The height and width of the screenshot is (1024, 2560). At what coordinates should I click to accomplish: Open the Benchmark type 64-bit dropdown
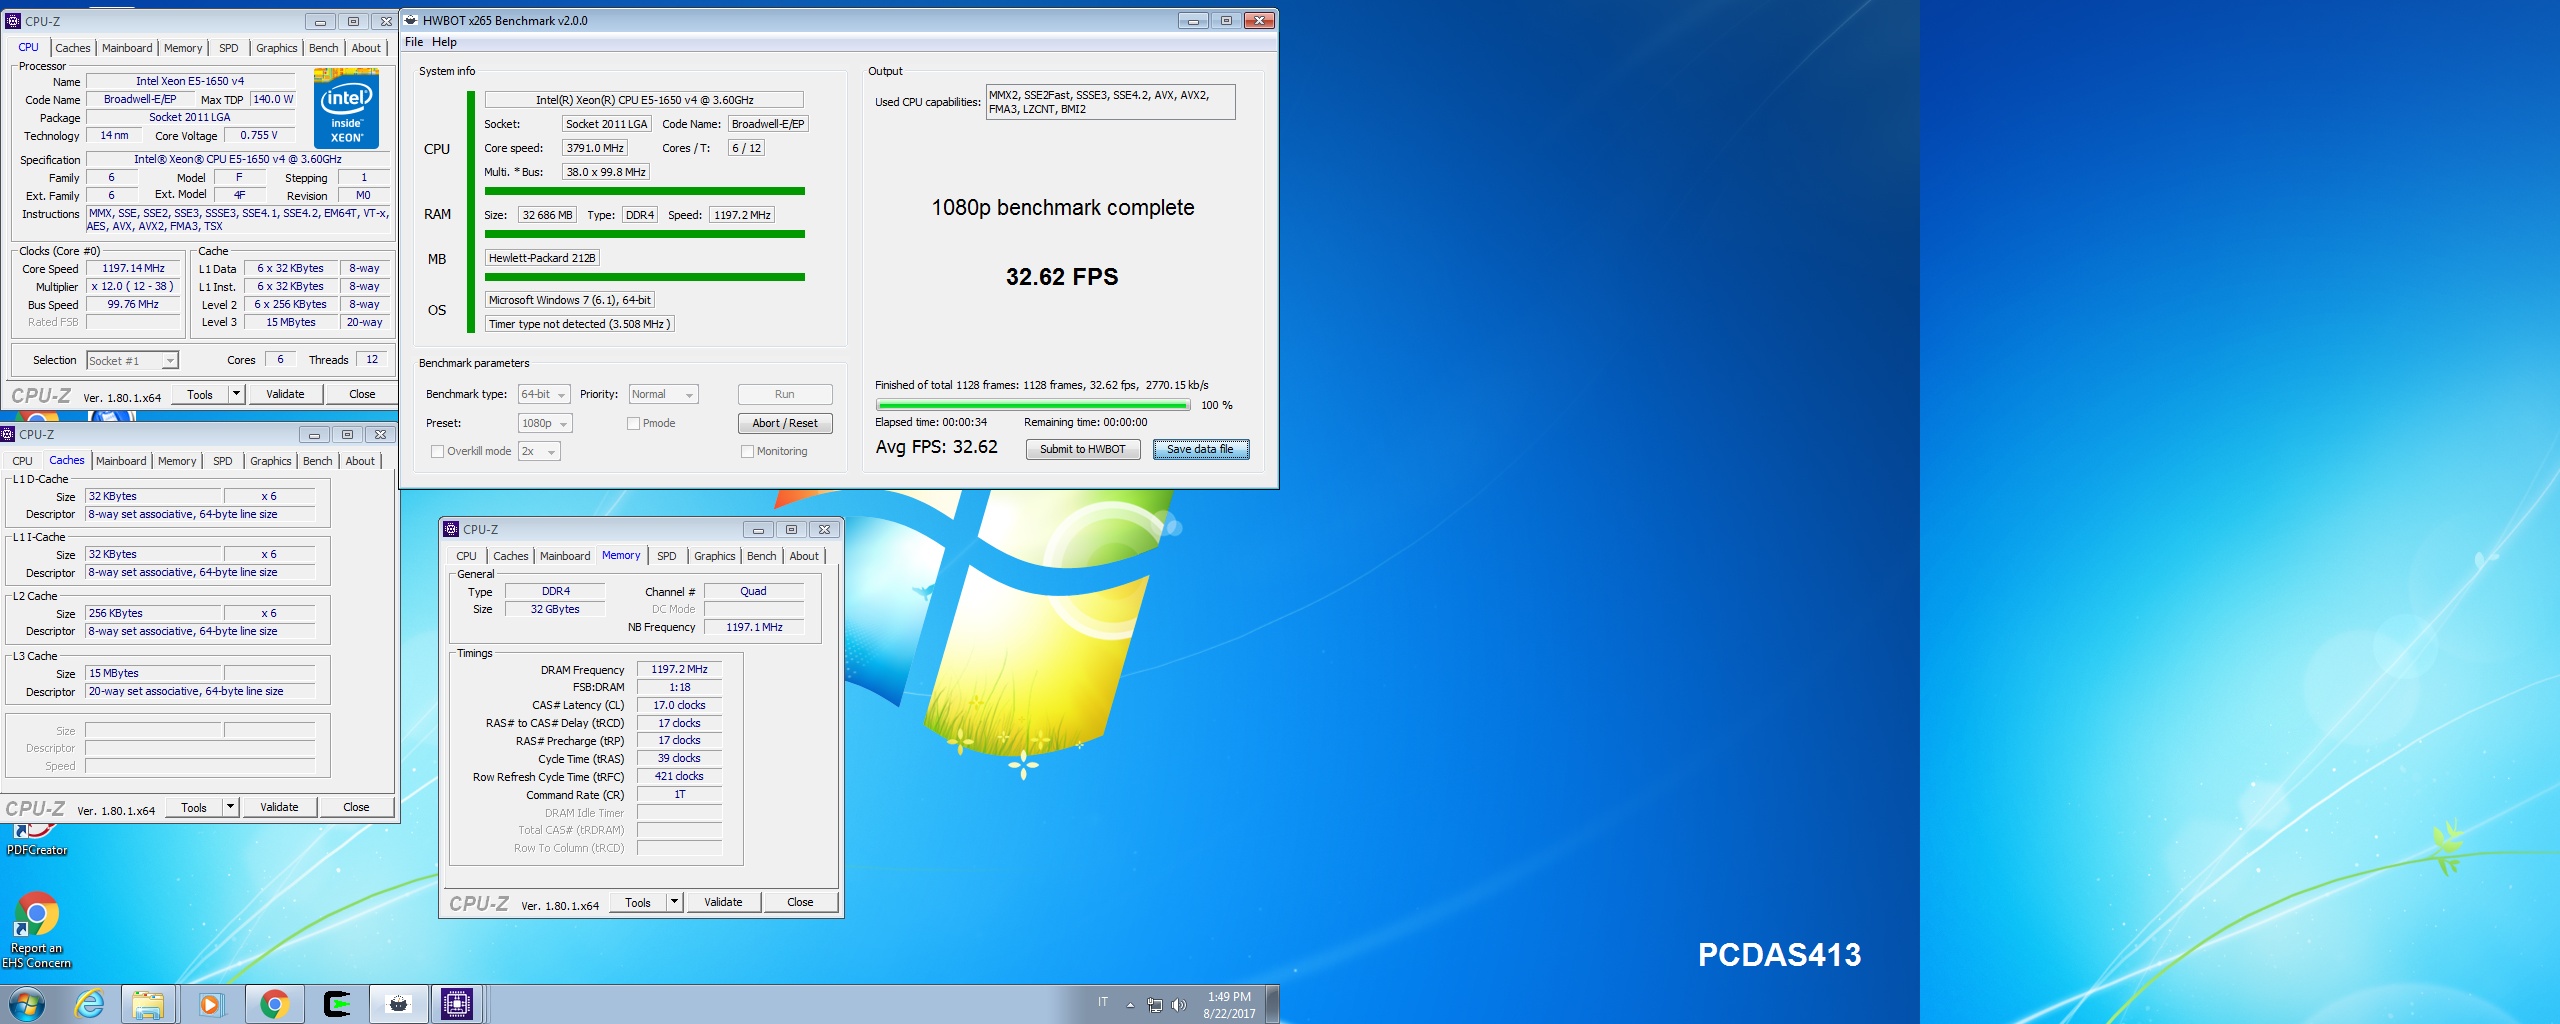545,394
